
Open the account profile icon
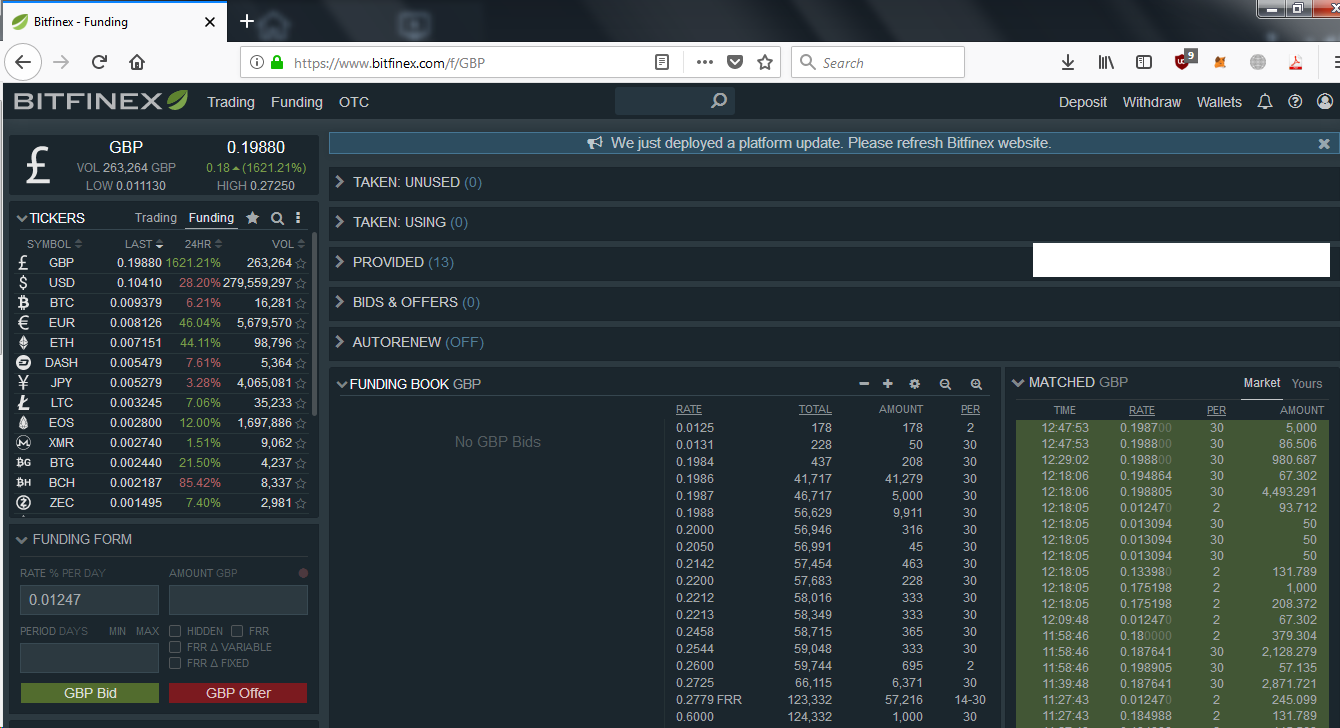click(x=1326, y=102)
